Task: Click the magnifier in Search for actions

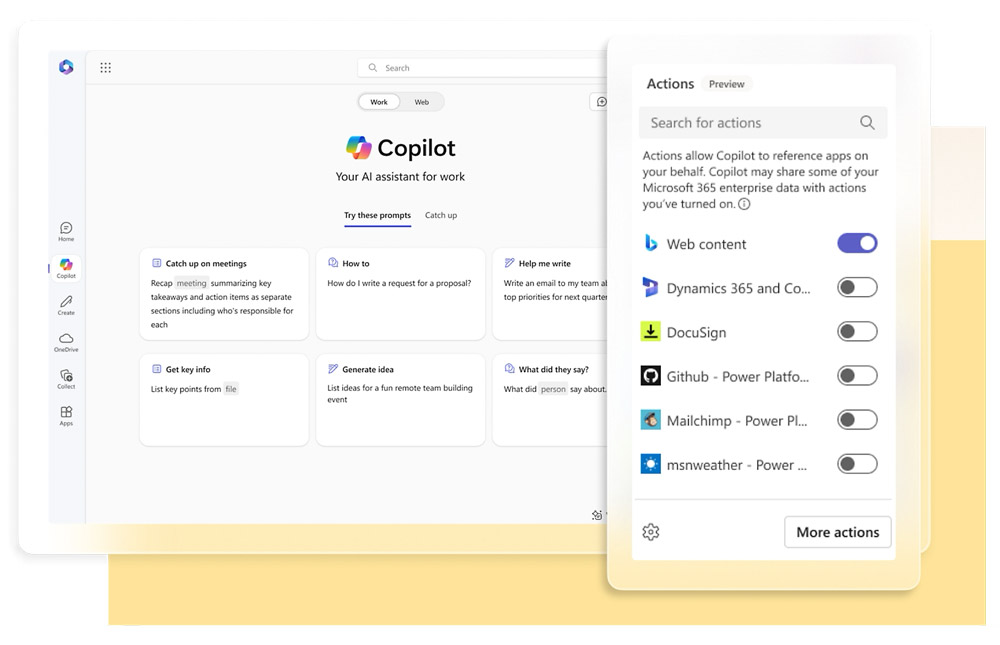Action: pyautogui.click(x=867, y=122)
